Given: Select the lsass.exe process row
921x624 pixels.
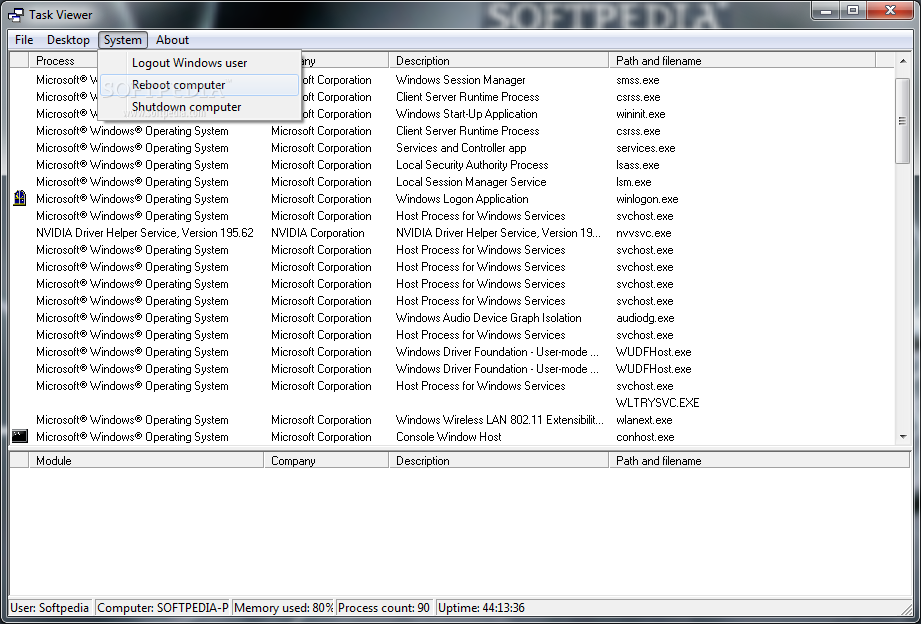Looking at the screenshot, I should (451, 165).
